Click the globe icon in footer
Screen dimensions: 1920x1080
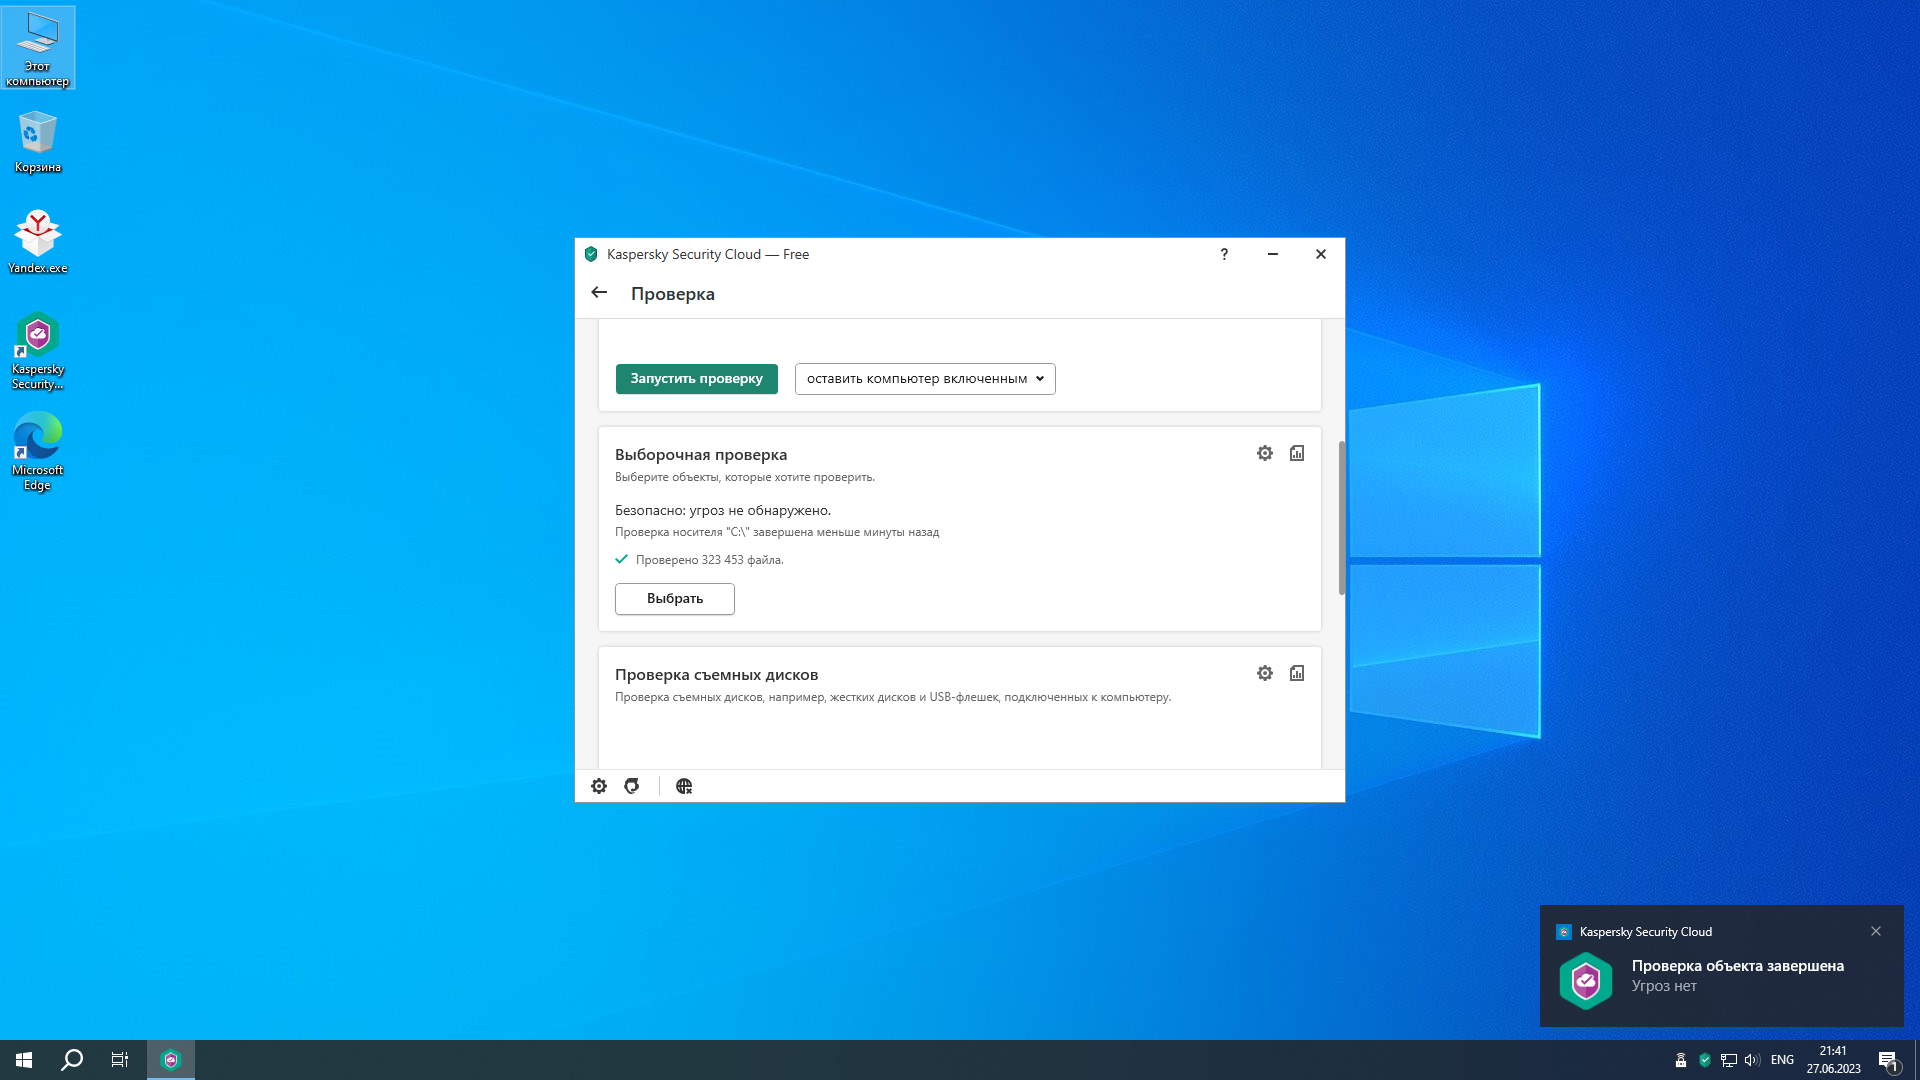coord(684,786)
